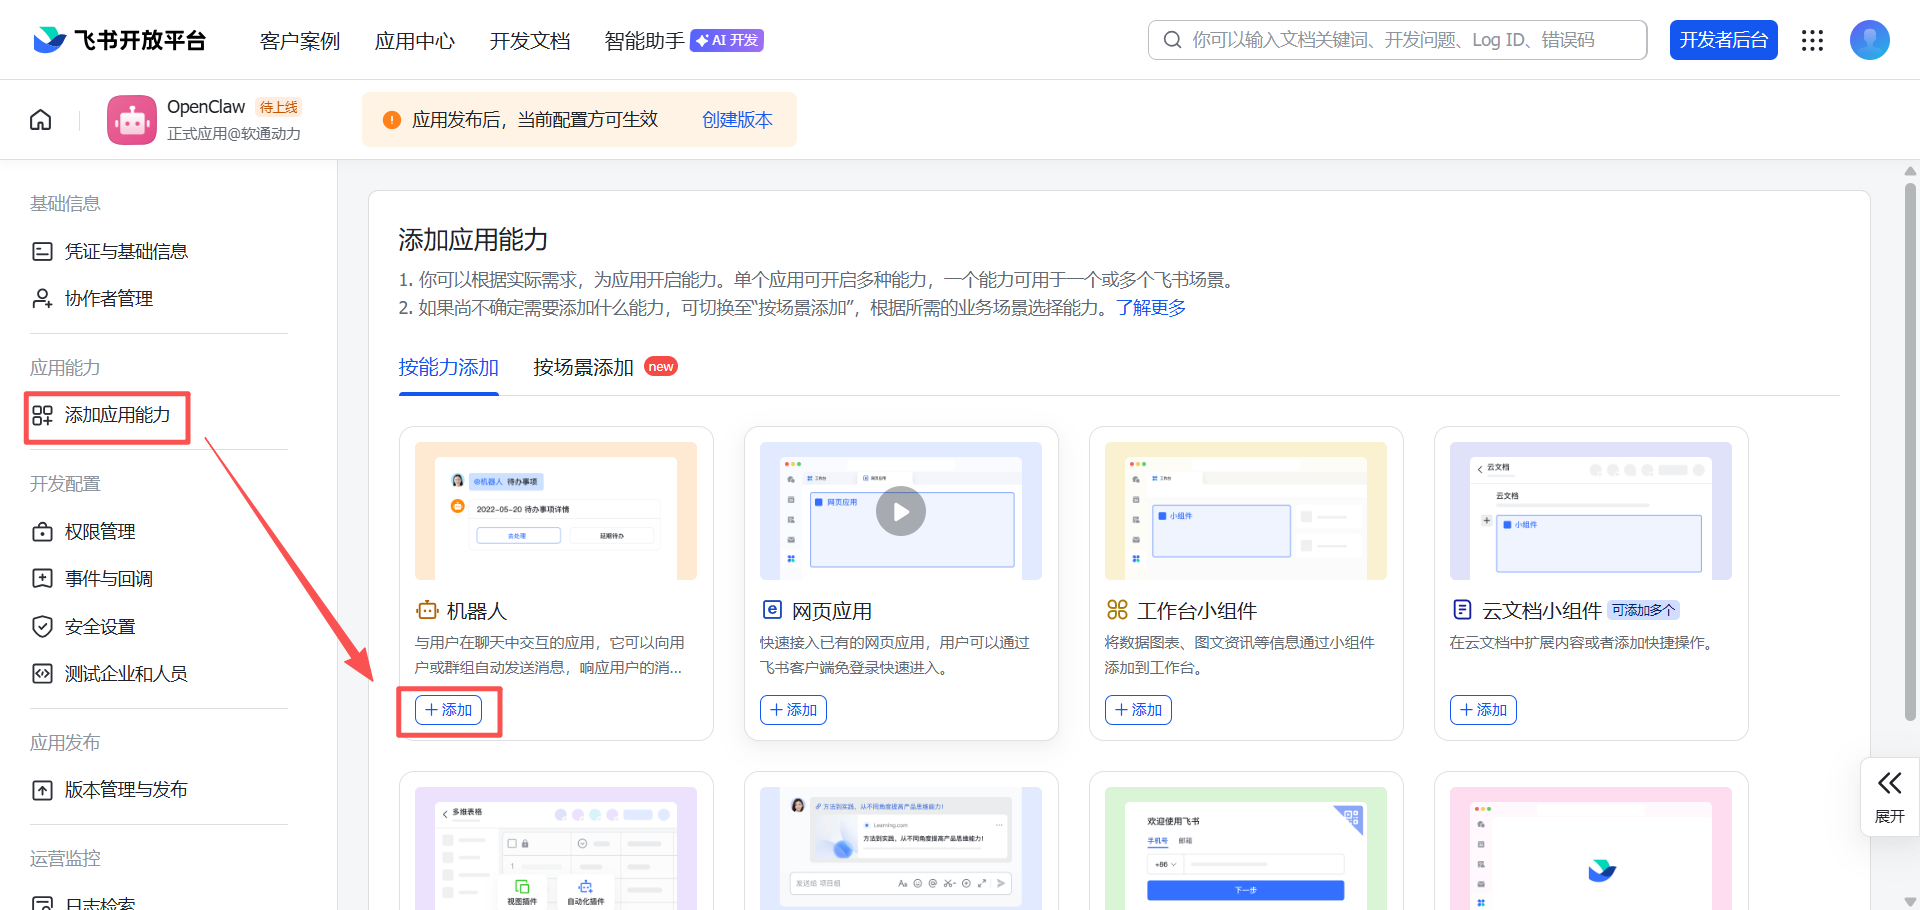The width and height of the screenshot is (1920, 910).
Task: Open the apps grid menu icon
Action: (x=1812, y=40)
